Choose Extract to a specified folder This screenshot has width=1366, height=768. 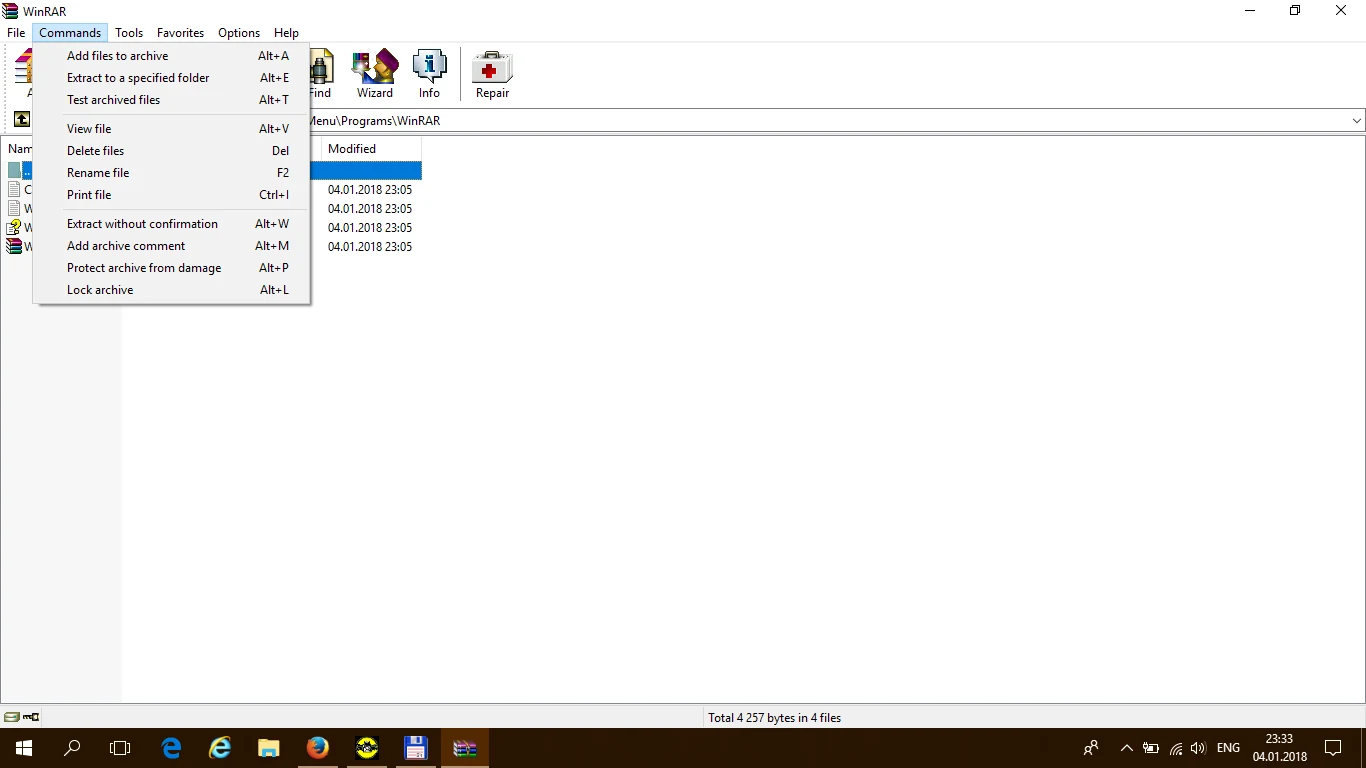[171, 78]
